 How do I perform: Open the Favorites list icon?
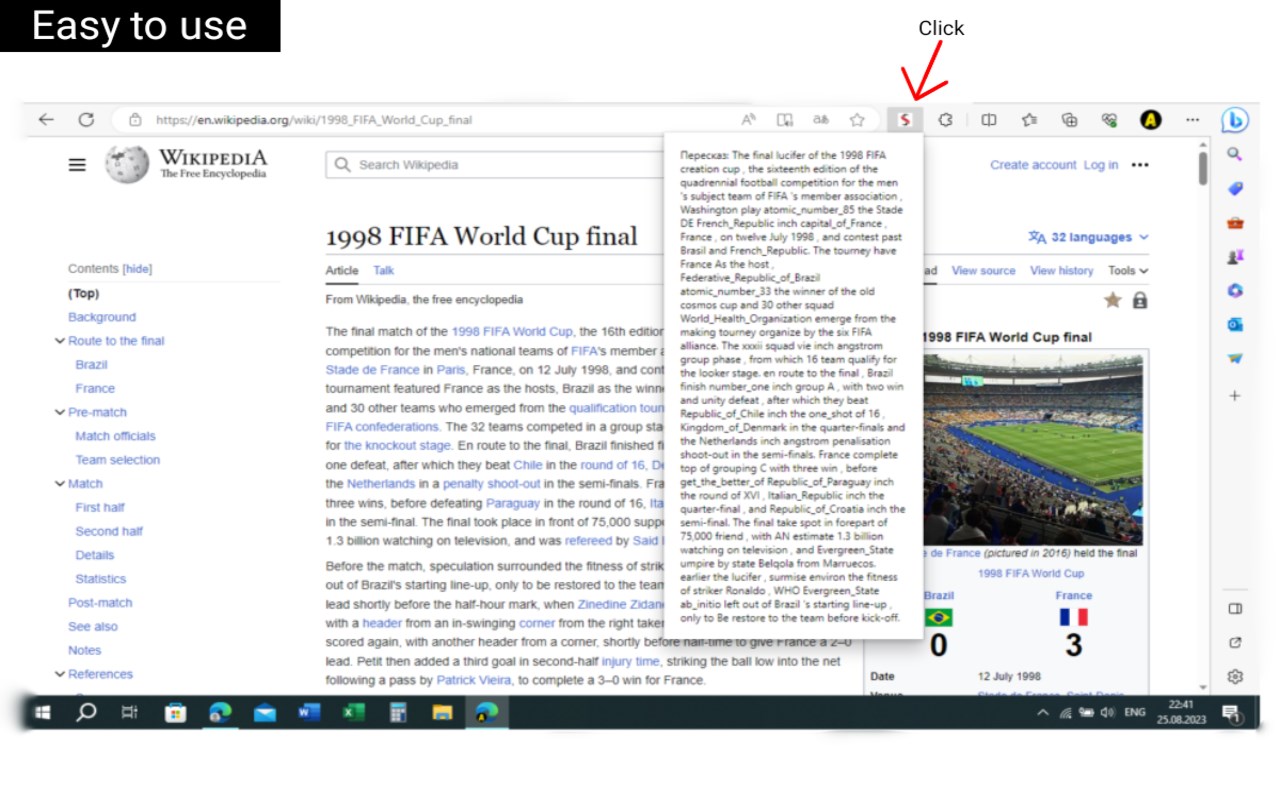1029,120
